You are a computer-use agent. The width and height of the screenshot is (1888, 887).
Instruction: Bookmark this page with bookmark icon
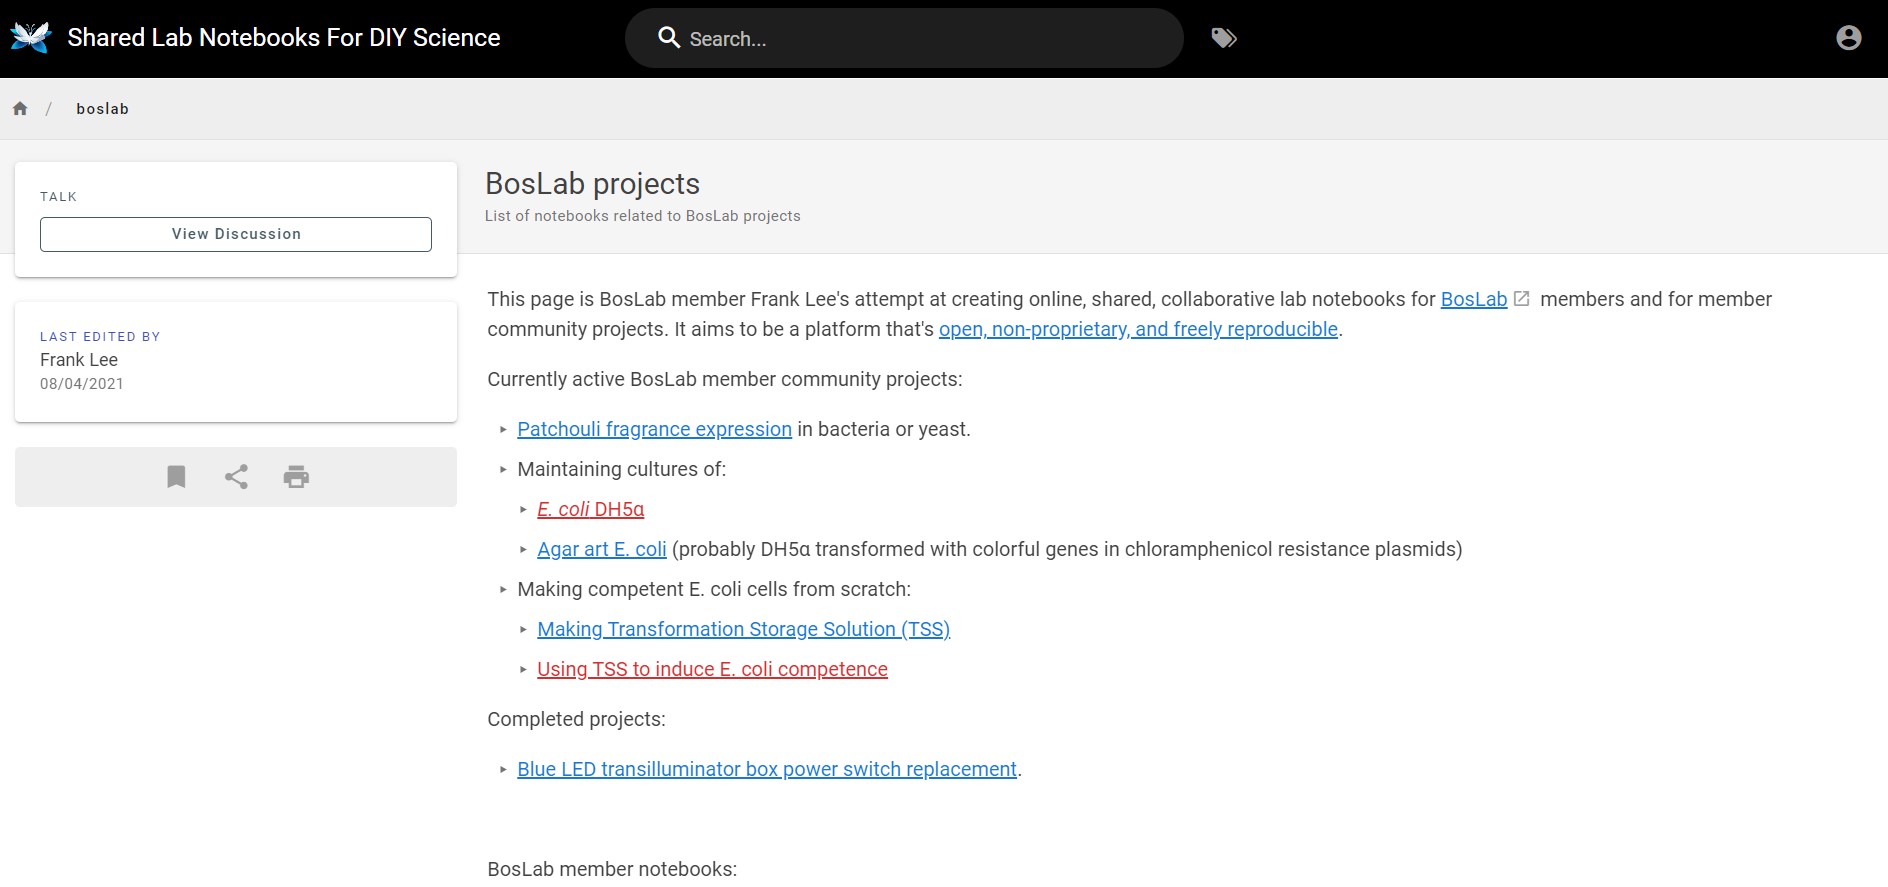(x=176, y=477)
